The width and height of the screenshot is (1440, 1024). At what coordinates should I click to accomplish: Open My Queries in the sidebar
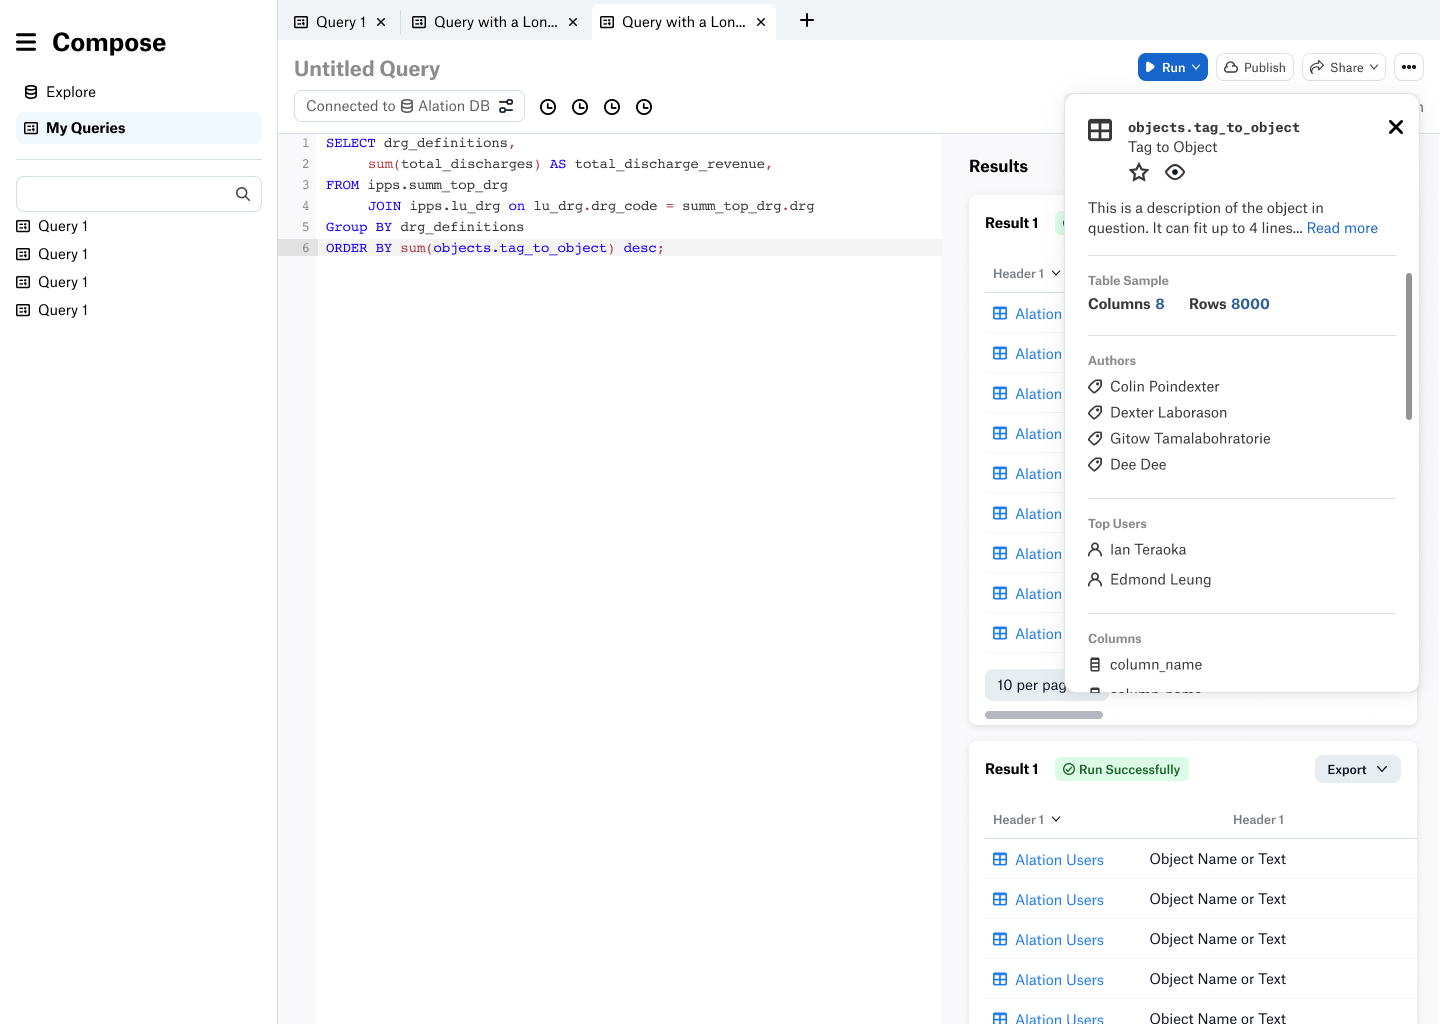pyautogui.click(x=139, y=128)
